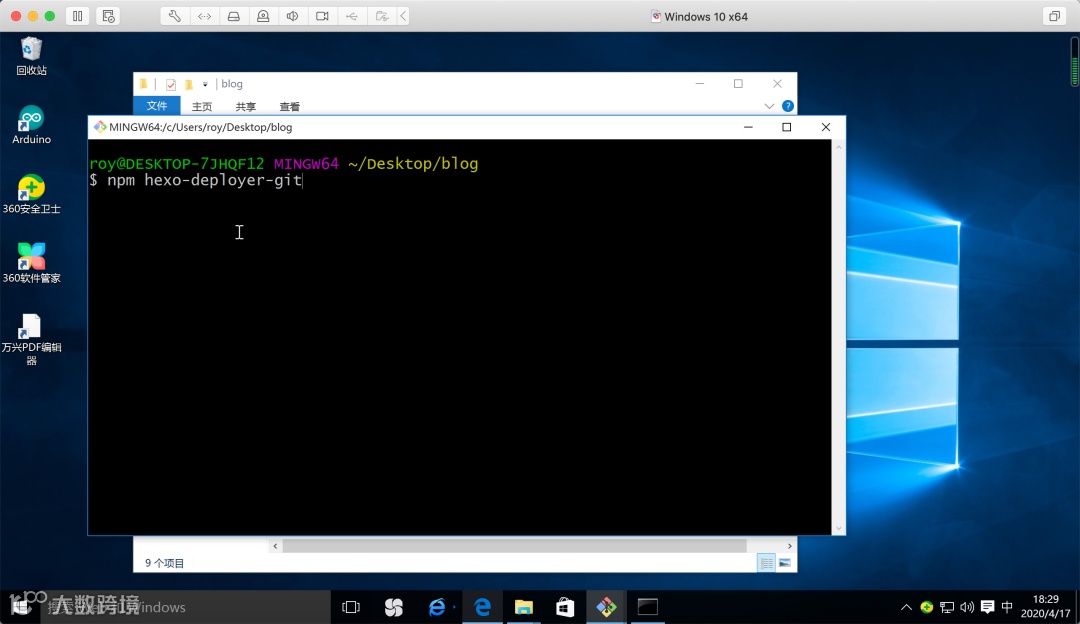Click the Explorer horizontal scrollbar right arrow
The image size is (1080, 624).
coord(789,546)
